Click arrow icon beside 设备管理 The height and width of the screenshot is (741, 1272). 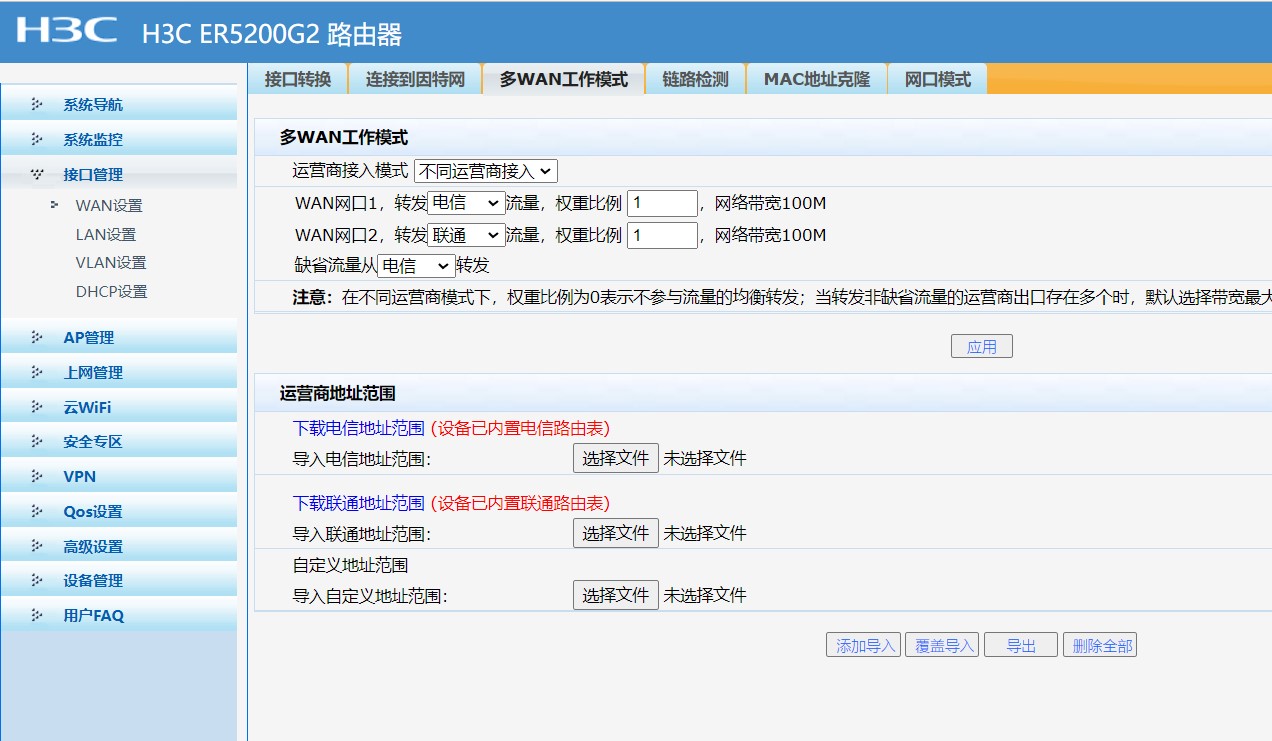[x=38, y=580]
